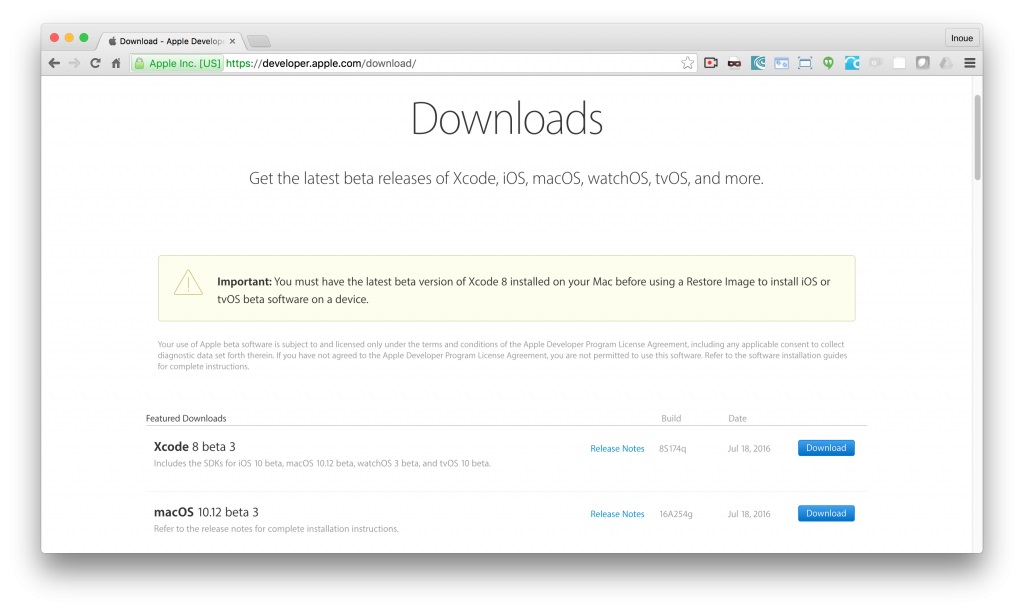This screenshot has width=1024, height=612.
Task: Click the Google Drive extension icon
Action: pos(946,63)
